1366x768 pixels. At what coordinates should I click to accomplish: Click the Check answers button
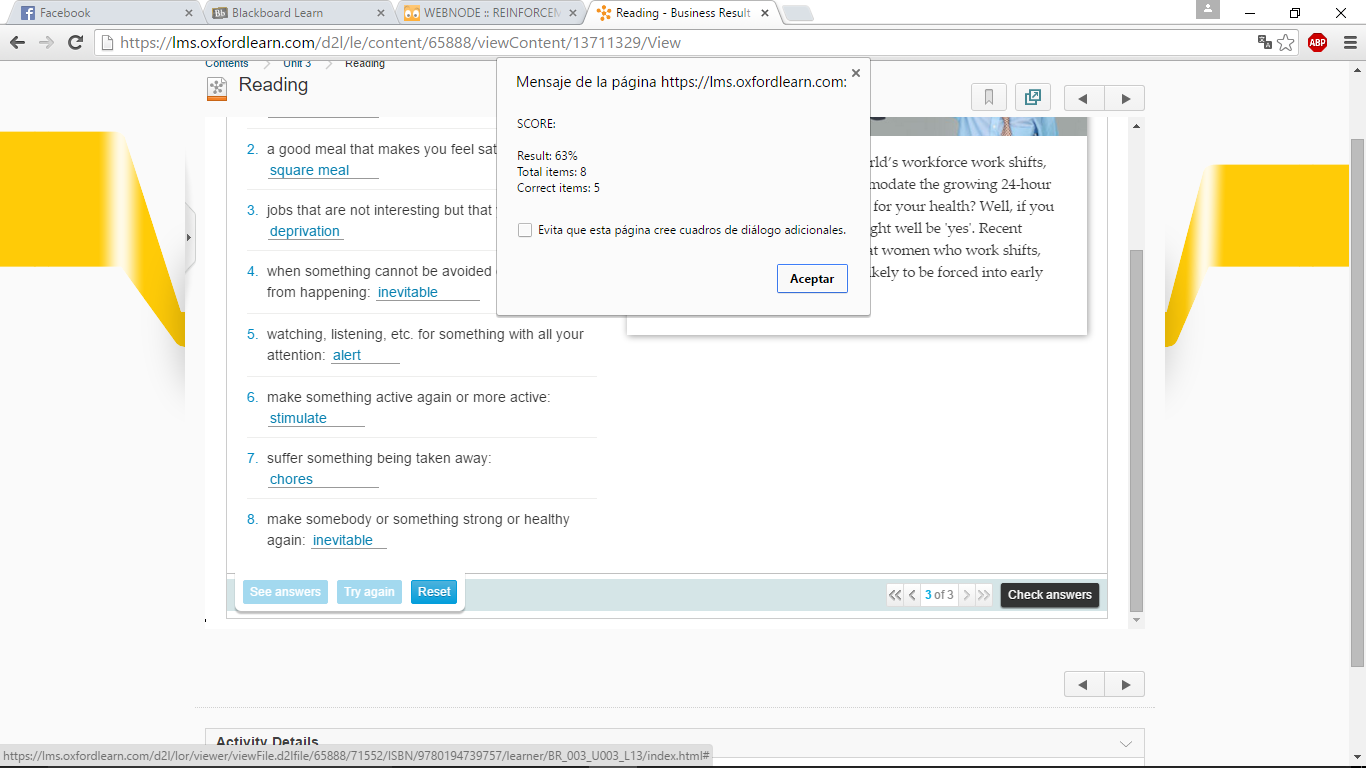tap(1049, 595)
